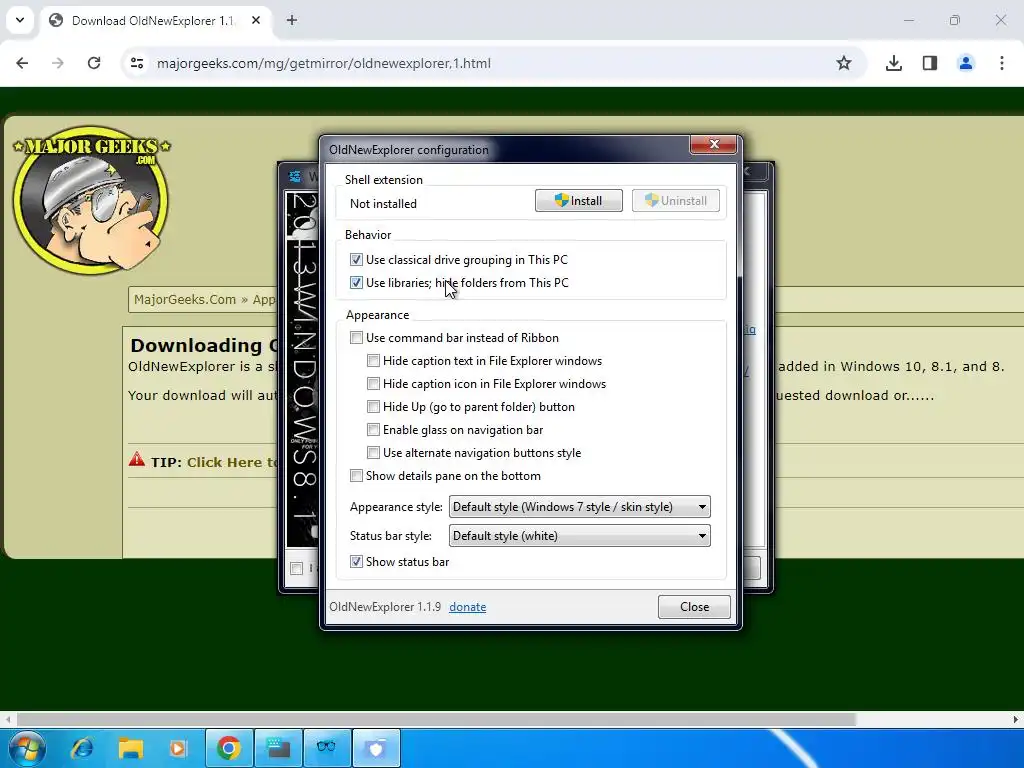View site information icon in address bar
Screen dimensions: 1024x768
click(x=137, y=63)
